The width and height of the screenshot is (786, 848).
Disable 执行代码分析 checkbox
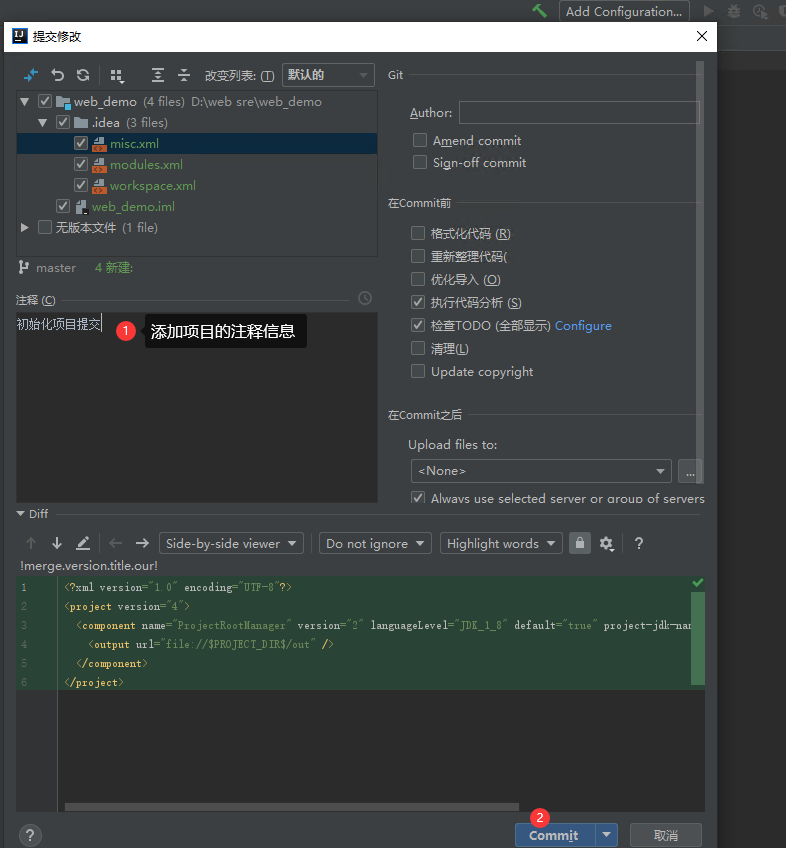(418, 302)
